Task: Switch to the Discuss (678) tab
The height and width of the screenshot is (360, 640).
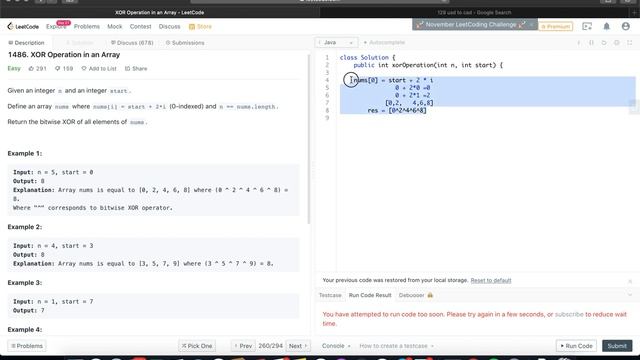Action: click(x=132, y=43)
